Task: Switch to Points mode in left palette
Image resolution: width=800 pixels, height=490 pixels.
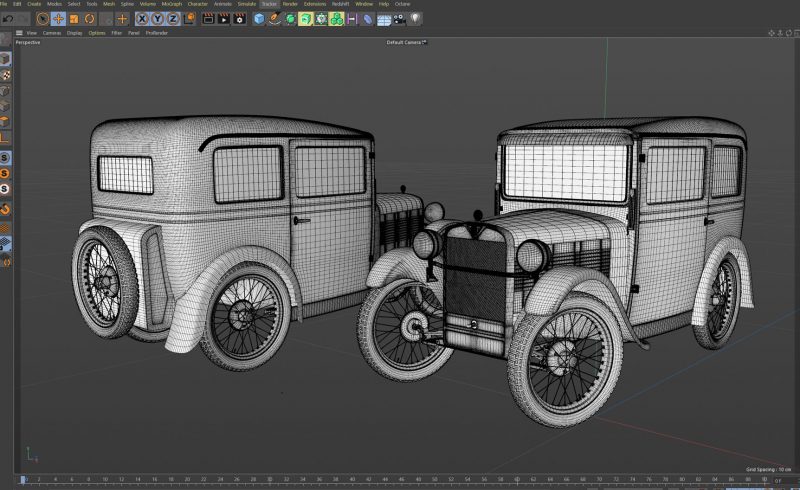Action: 5,91
